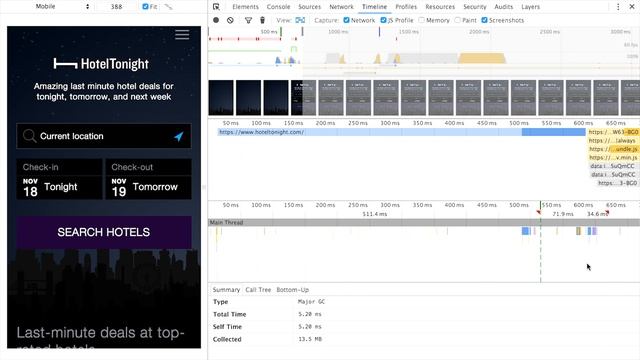Enable the Paint capture checkbox
Image resolution: width=640 pixels, height=360 pixels.
coord(458,20)
